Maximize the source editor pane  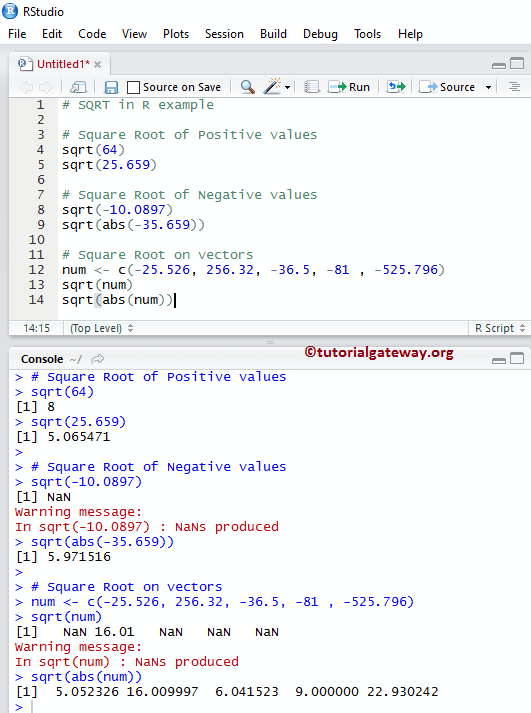517,63
